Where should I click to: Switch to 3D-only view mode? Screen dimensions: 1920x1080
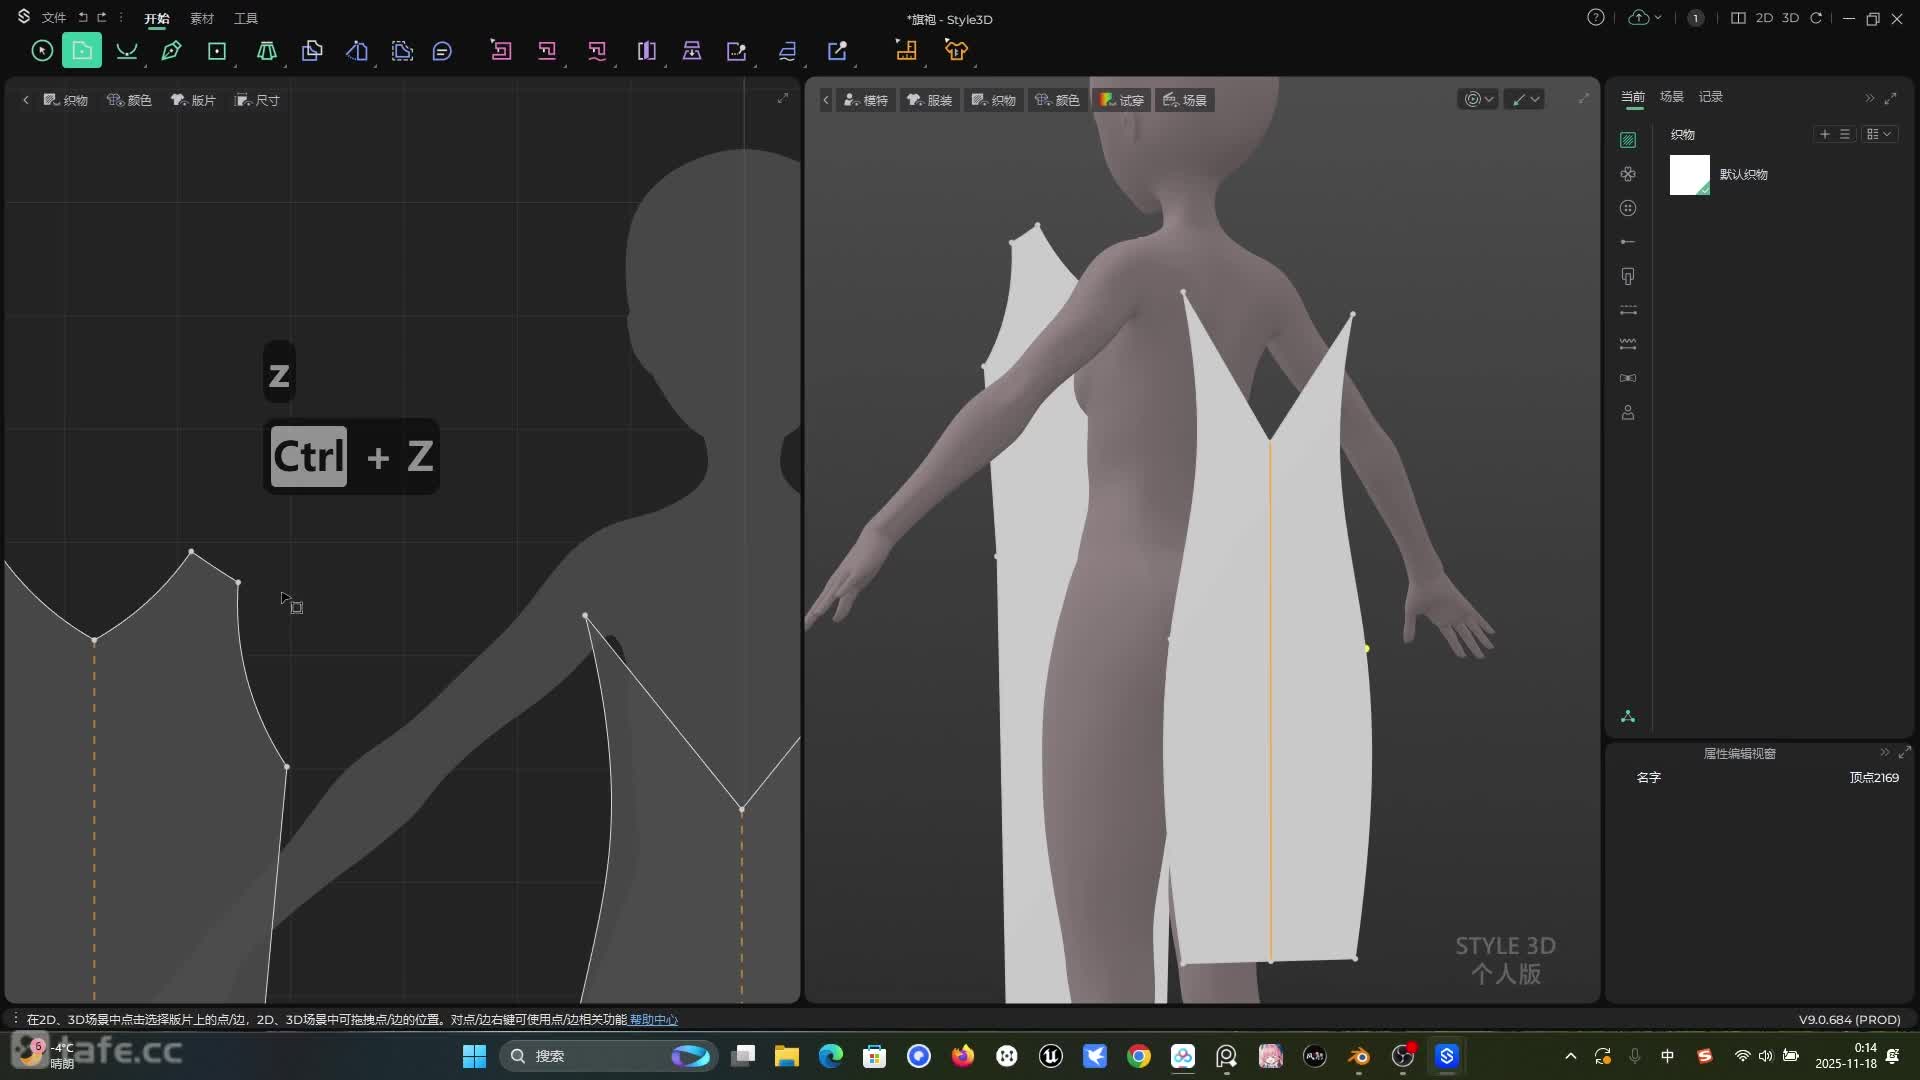pyautogui.click(x=1790, y=18)
